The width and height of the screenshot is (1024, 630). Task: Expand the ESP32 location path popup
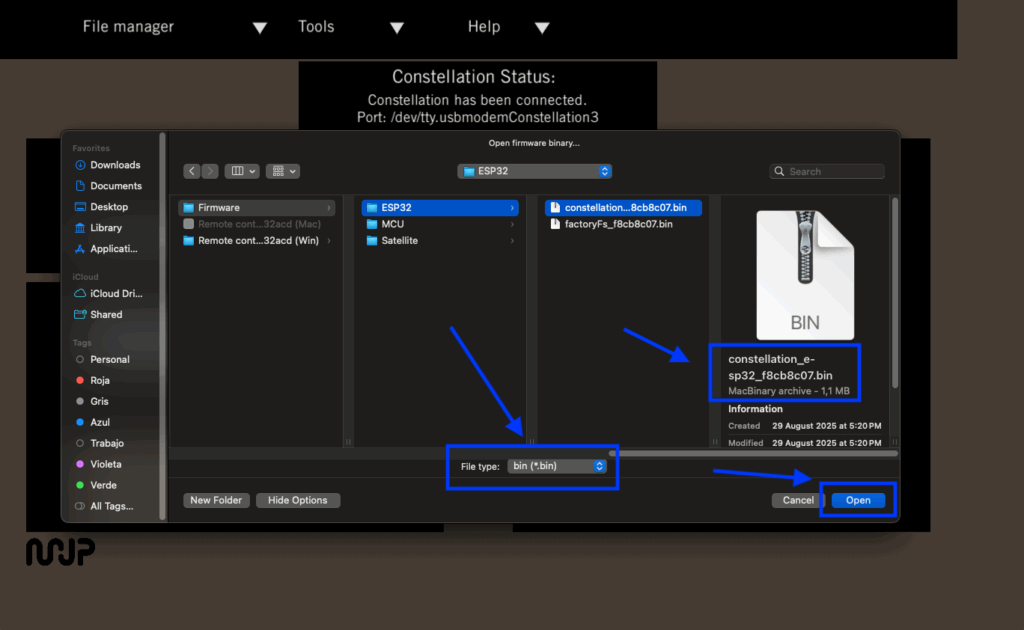pos(535,171)
